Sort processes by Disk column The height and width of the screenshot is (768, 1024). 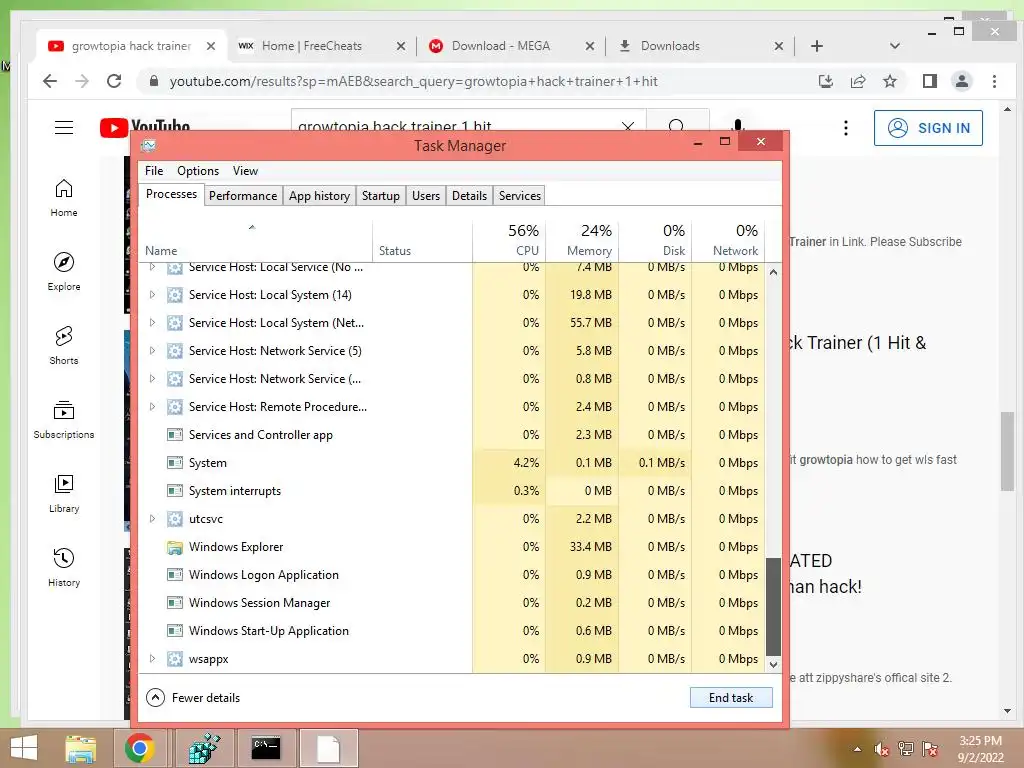[655, 240]
